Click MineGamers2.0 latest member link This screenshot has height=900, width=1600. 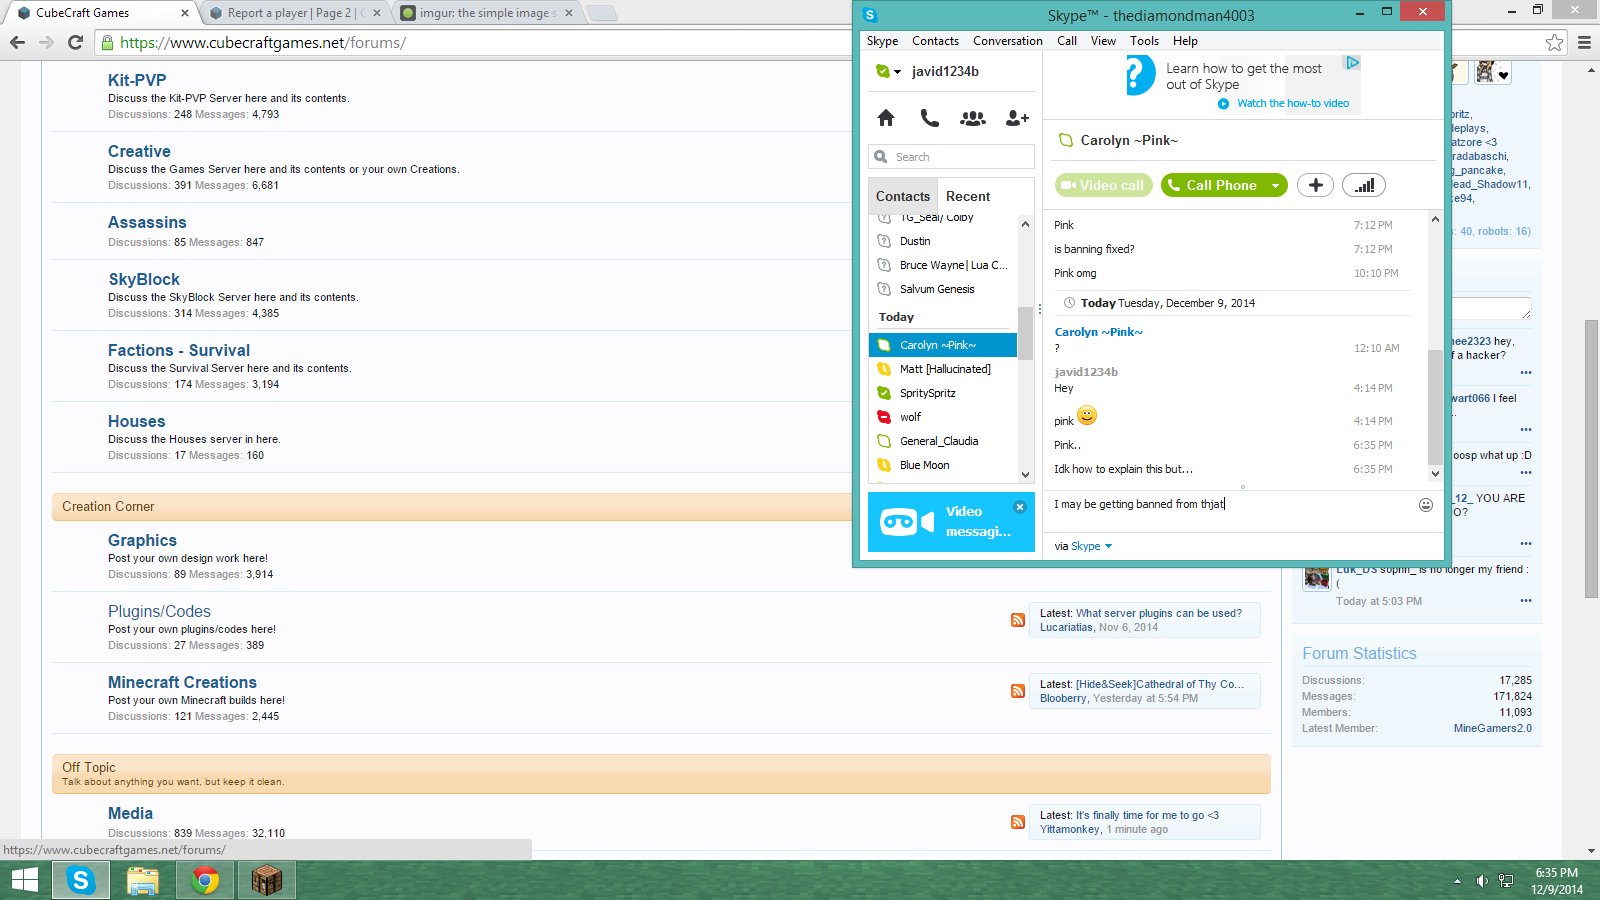[1492, 728]
